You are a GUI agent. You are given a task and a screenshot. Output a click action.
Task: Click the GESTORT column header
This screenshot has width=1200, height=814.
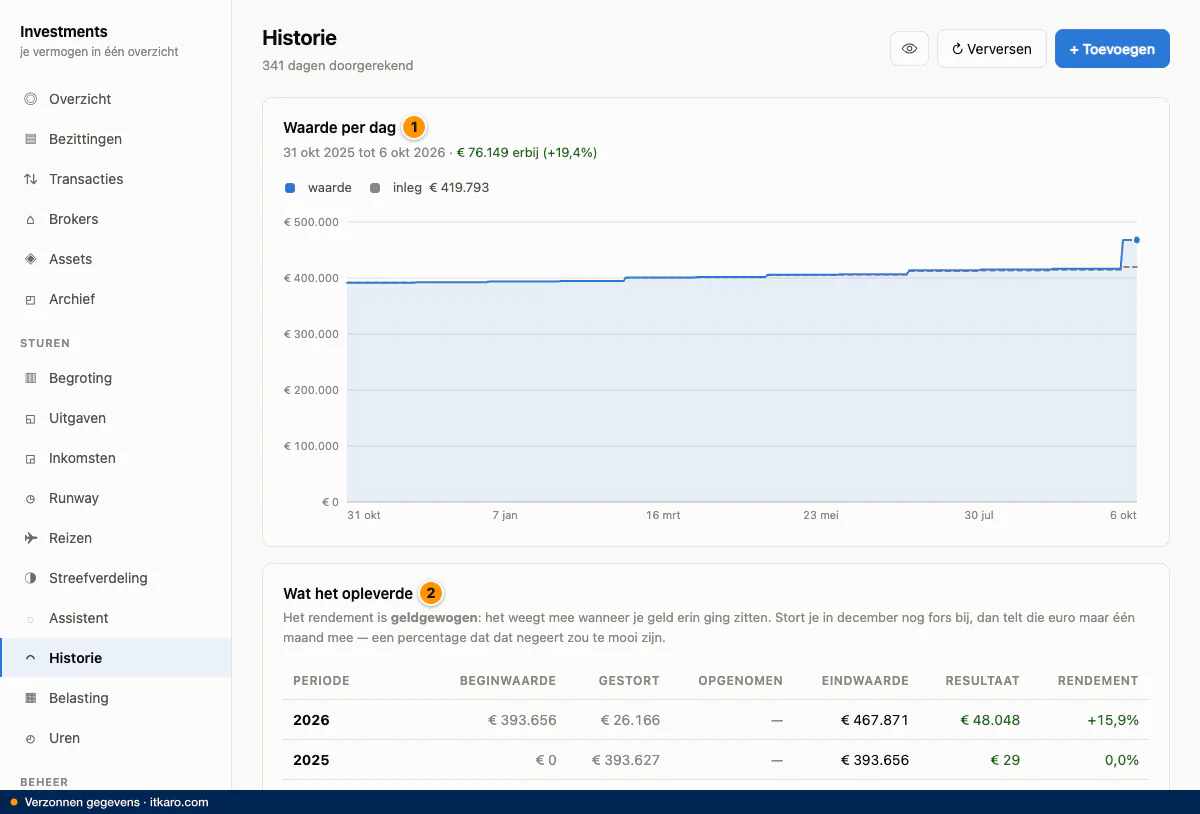629,681
